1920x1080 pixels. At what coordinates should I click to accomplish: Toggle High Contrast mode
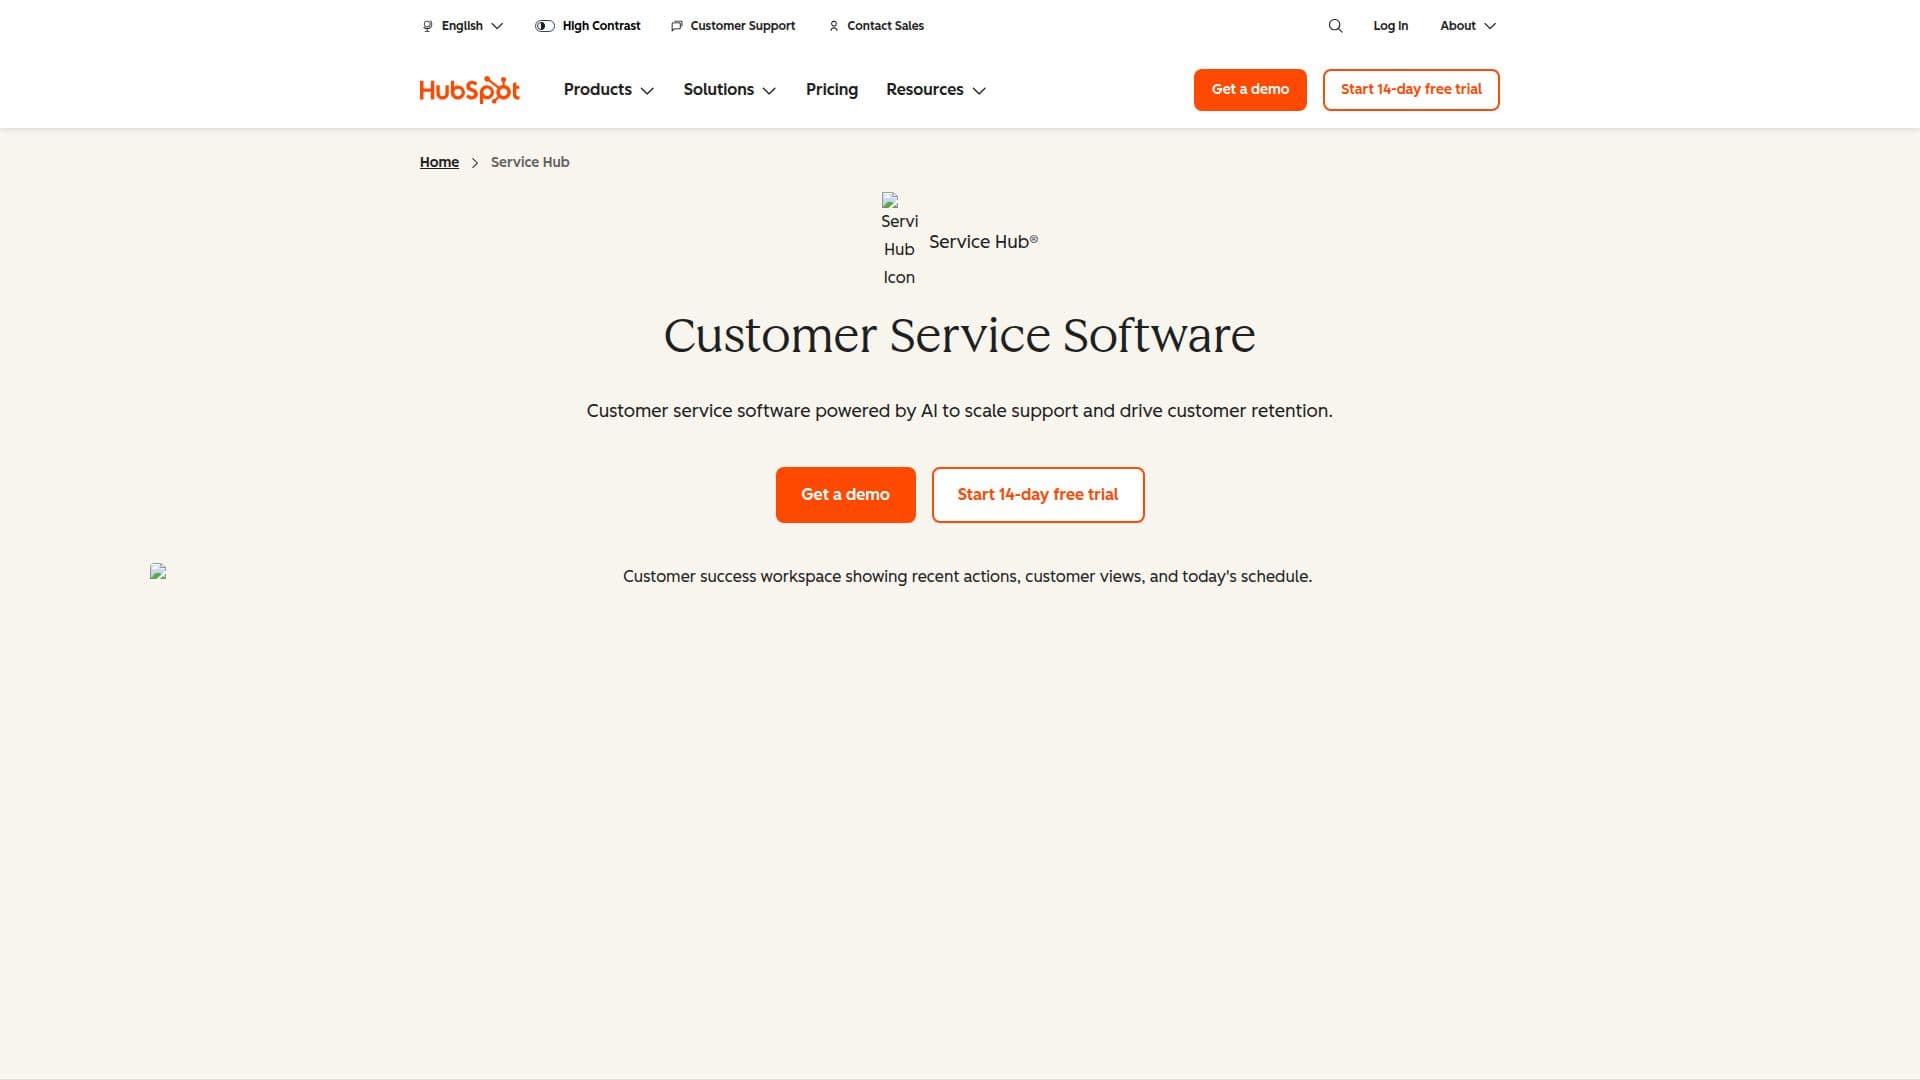tap(588, 26)
